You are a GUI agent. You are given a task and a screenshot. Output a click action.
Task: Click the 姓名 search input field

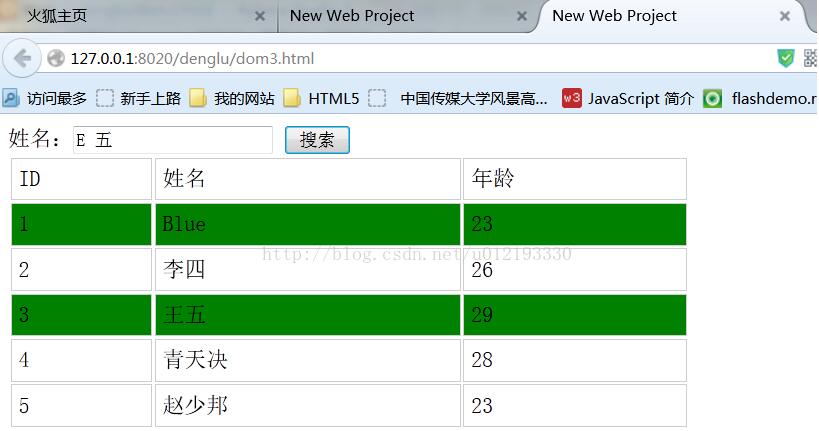pos(173,140)
